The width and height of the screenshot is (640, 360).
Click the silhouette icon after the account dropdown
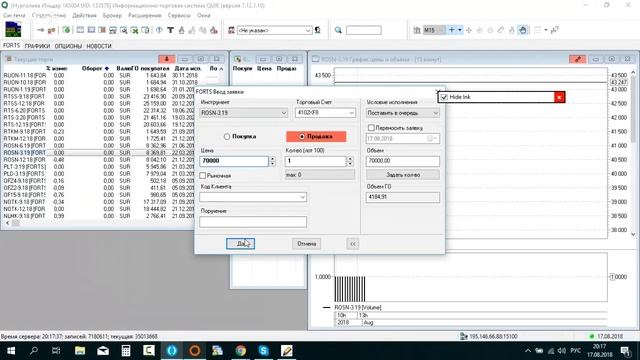click(x=318, y=30)
